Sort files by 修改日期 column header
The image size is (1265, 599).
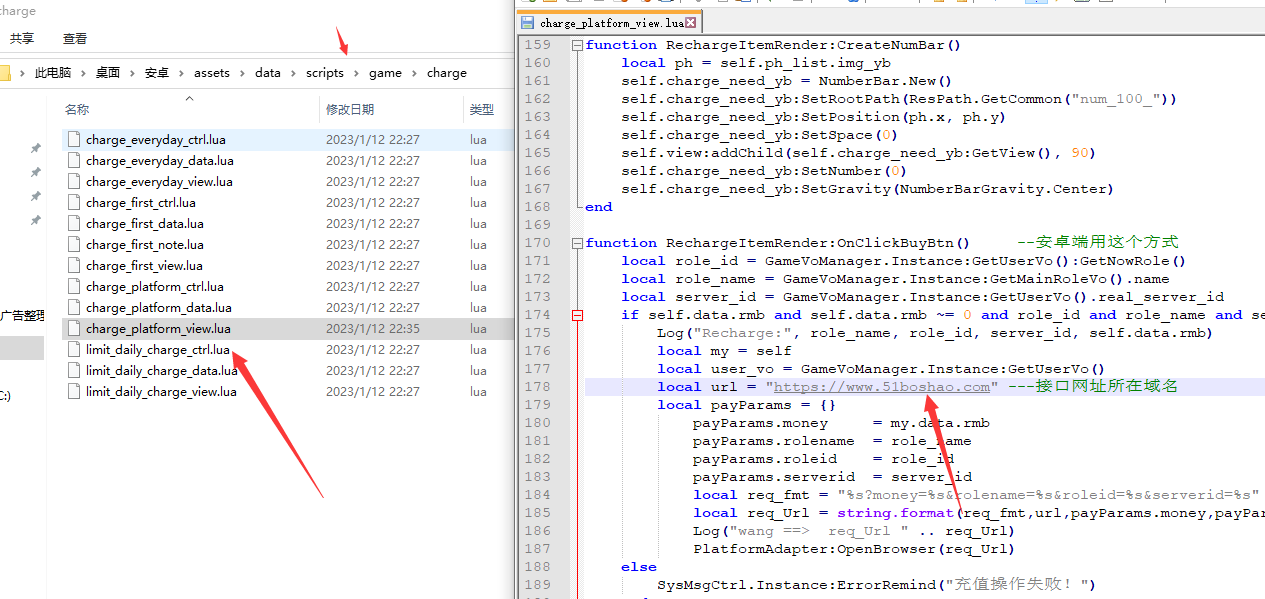pyautogui.click(x=349, y=109)
